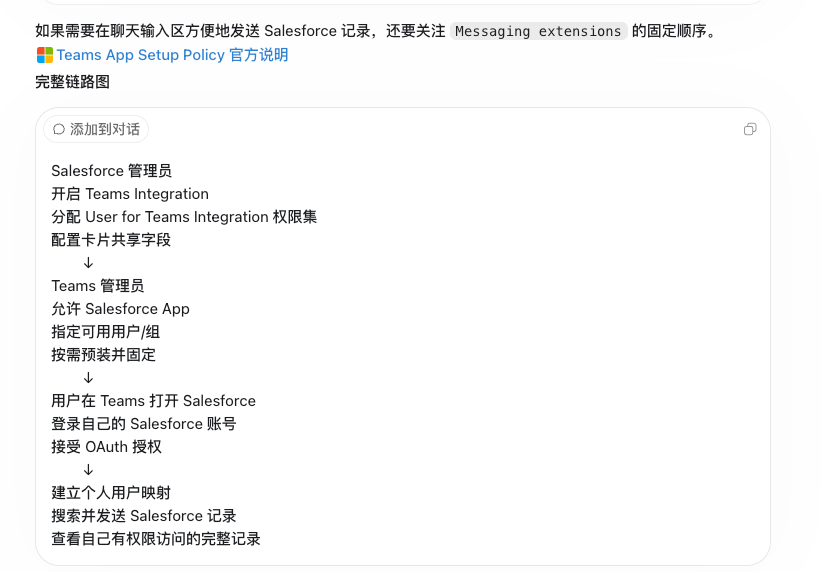Open Teams App Setup Policy 官方说明 link
Image resolution: width=825 pixels, height=572 pixels.
[x=172, y=55]
